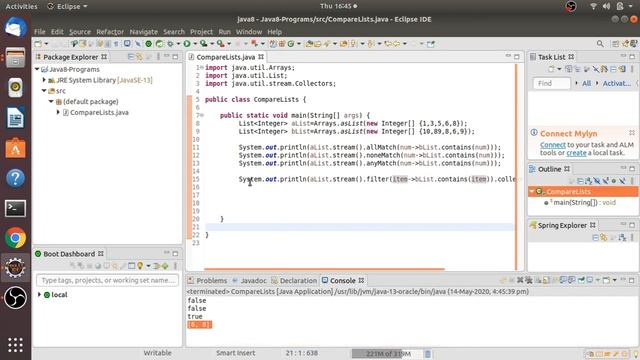This screenshot has height=360, width=640.
Task: Click the create local task link
Action: pyautogui.click(x=576, y=153)
